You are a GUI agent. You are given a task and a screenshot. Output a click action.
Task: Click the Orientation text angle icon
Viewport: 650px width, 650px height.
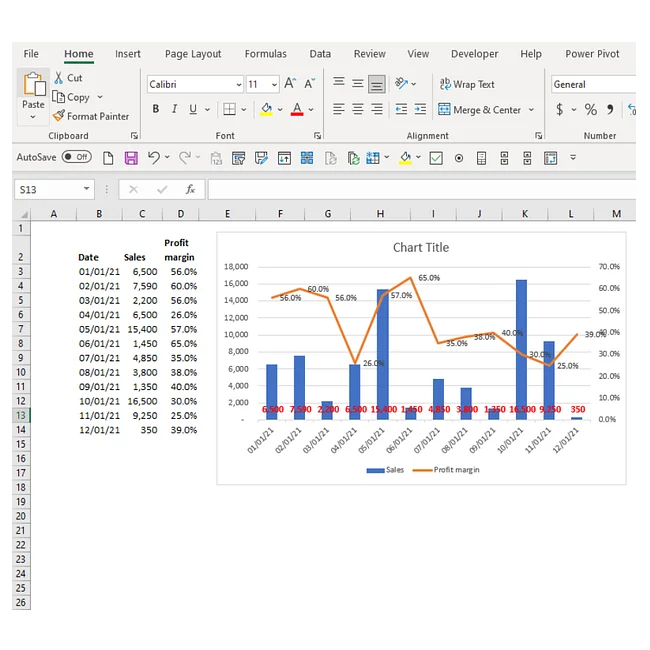401,83
